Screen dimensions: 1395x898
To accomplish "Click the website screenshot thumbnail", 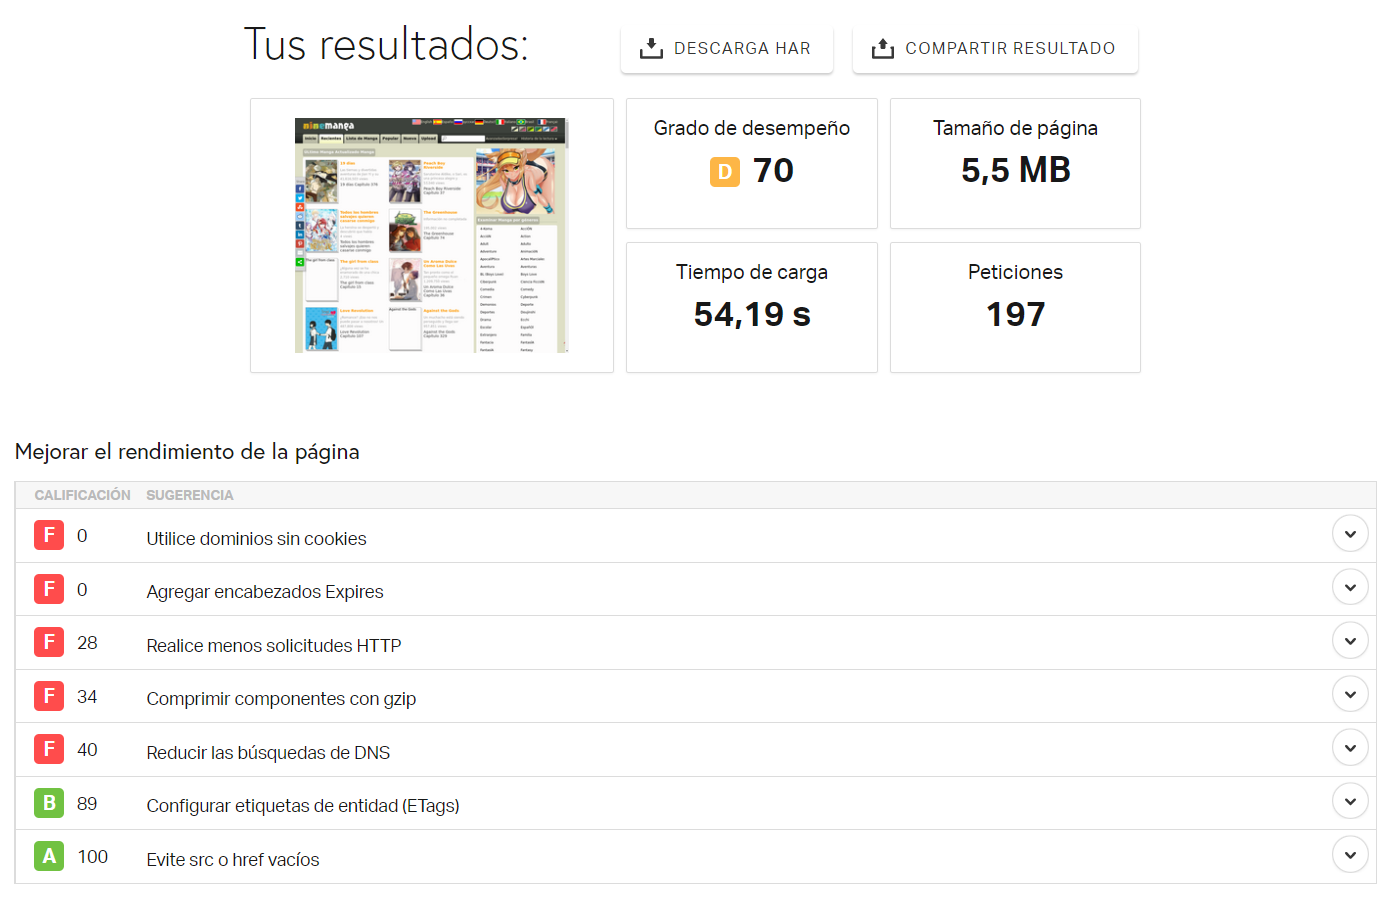I will pyautogui.click(x=431, y=235).
